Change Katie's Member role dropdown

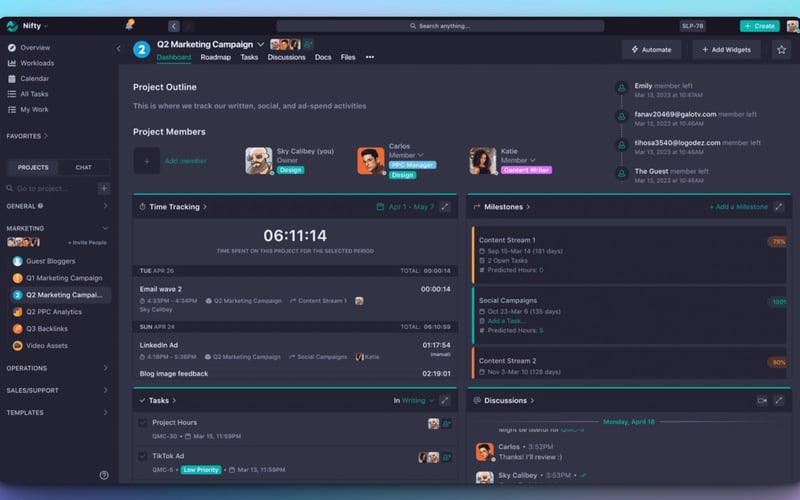[518, 160]
